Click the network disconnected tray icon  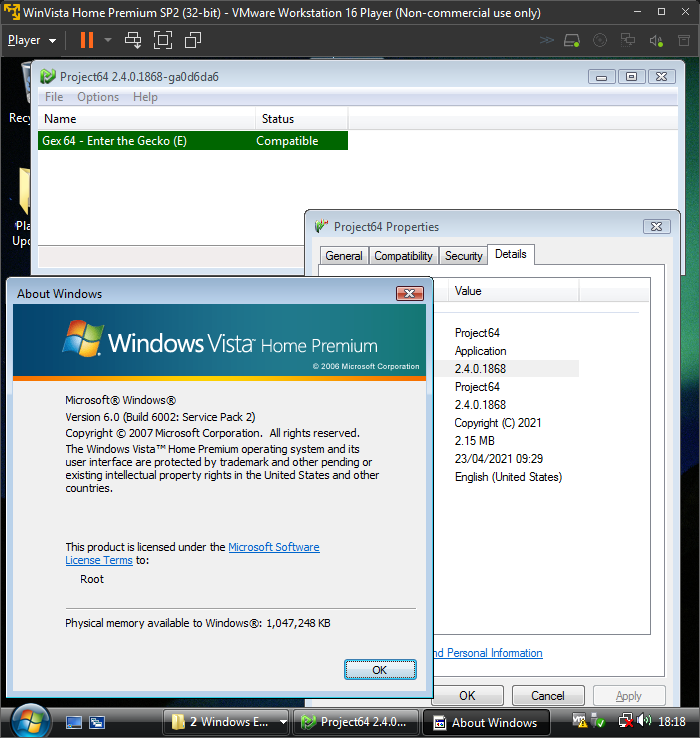click(x=626, y=721)
